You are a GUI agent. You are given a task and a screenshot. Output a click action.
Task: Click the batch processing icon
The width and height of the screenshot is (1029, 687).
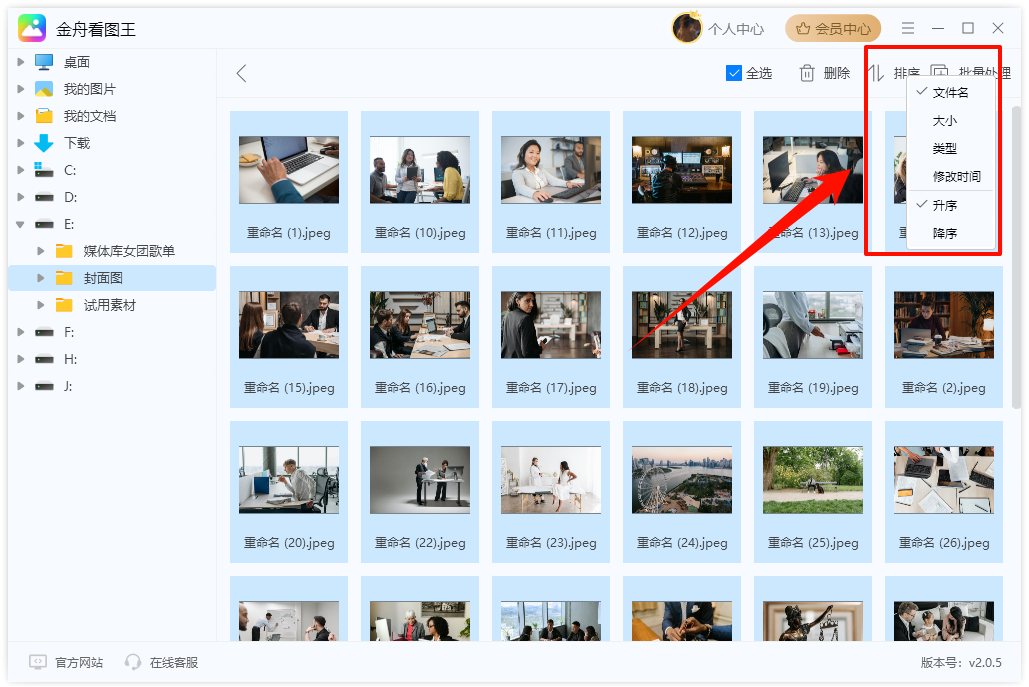click(940, 73)
